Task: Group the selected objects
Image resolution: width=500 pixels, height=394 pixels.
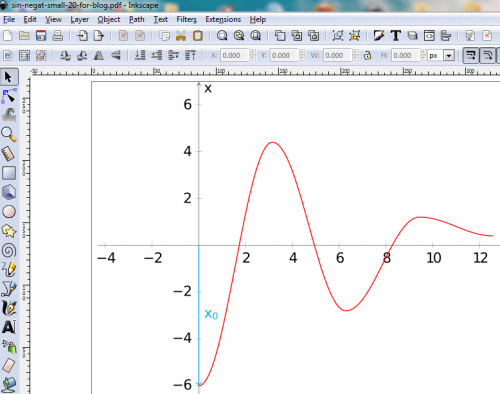Action: tap(338, 36)
